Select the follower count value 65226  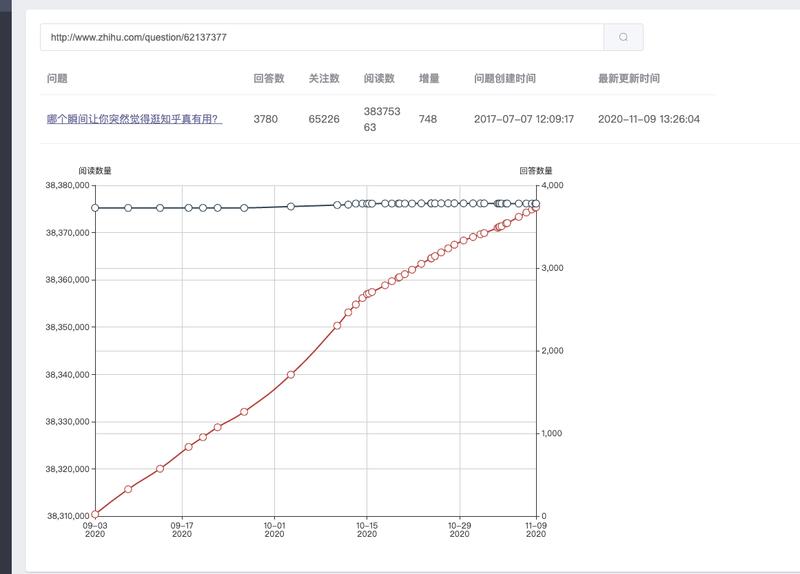(x=324, y=119)
